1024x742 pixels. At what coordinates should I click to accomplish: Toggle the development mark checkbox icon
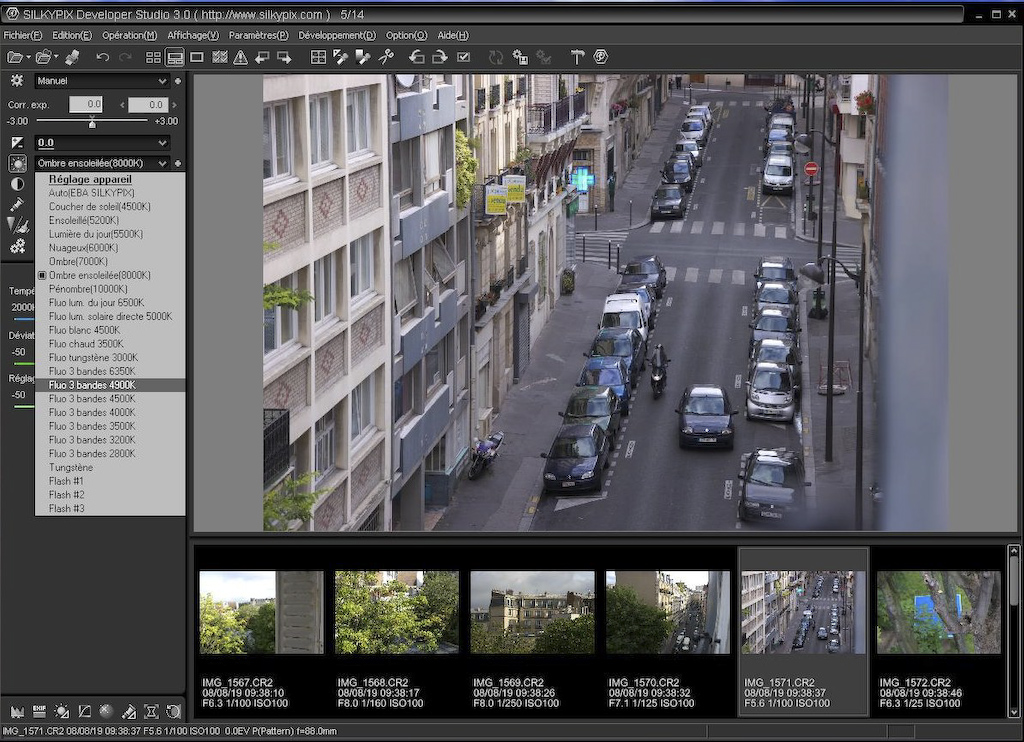coord(464,57)
